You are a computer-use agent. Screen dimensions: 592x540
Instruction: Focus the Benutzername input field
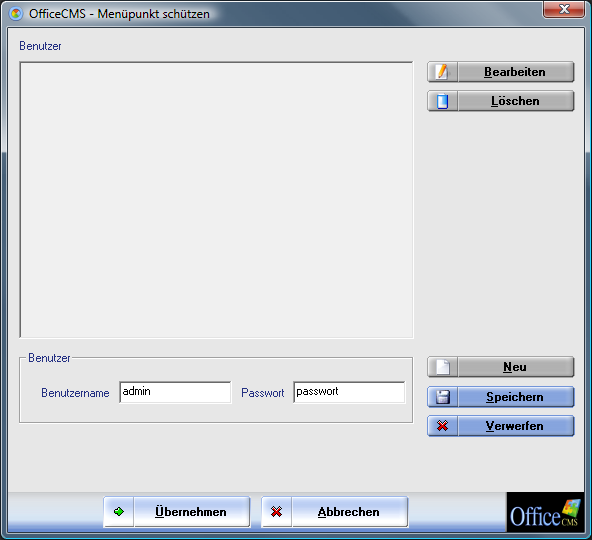click(x=175, y=392)
